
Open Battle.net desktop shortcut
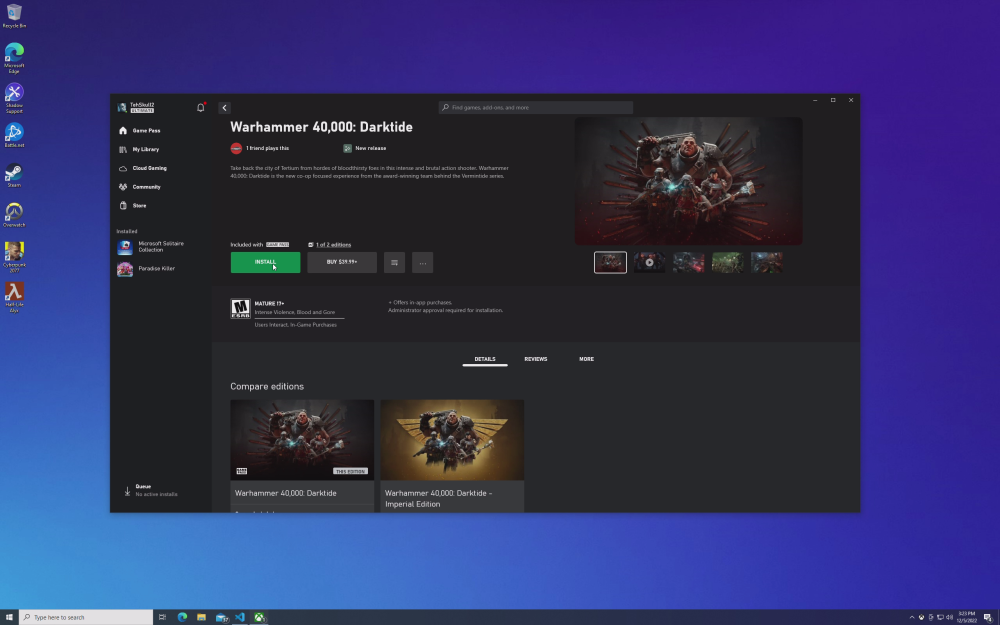[14, 135]
